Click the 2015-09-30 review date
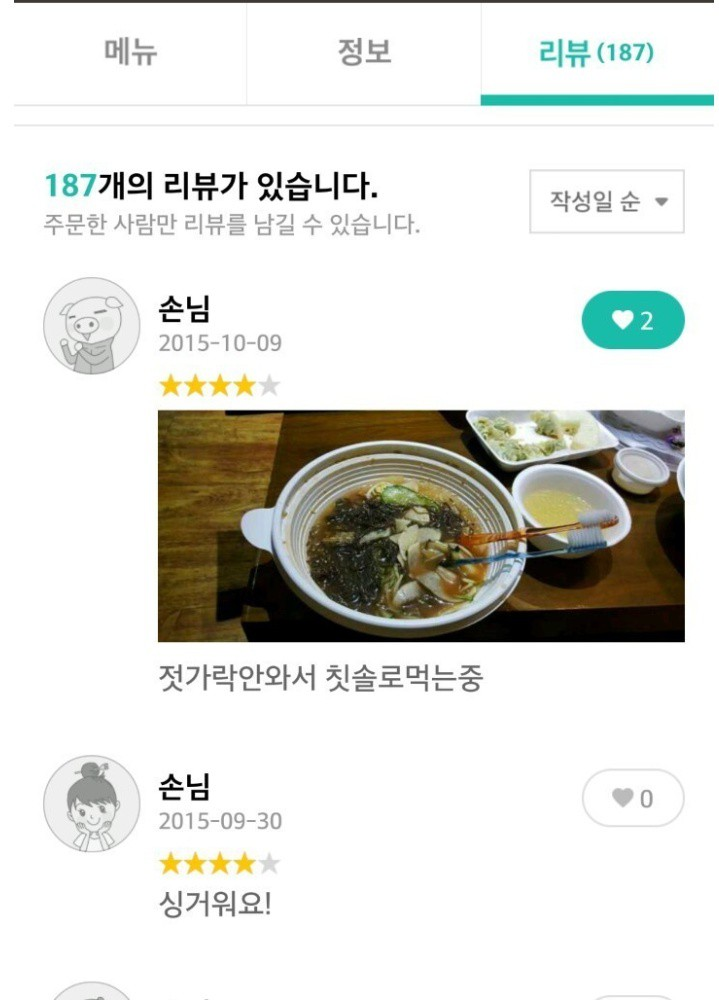The height and width of the screenshot is (1000, 719). [x=220, y=822]
